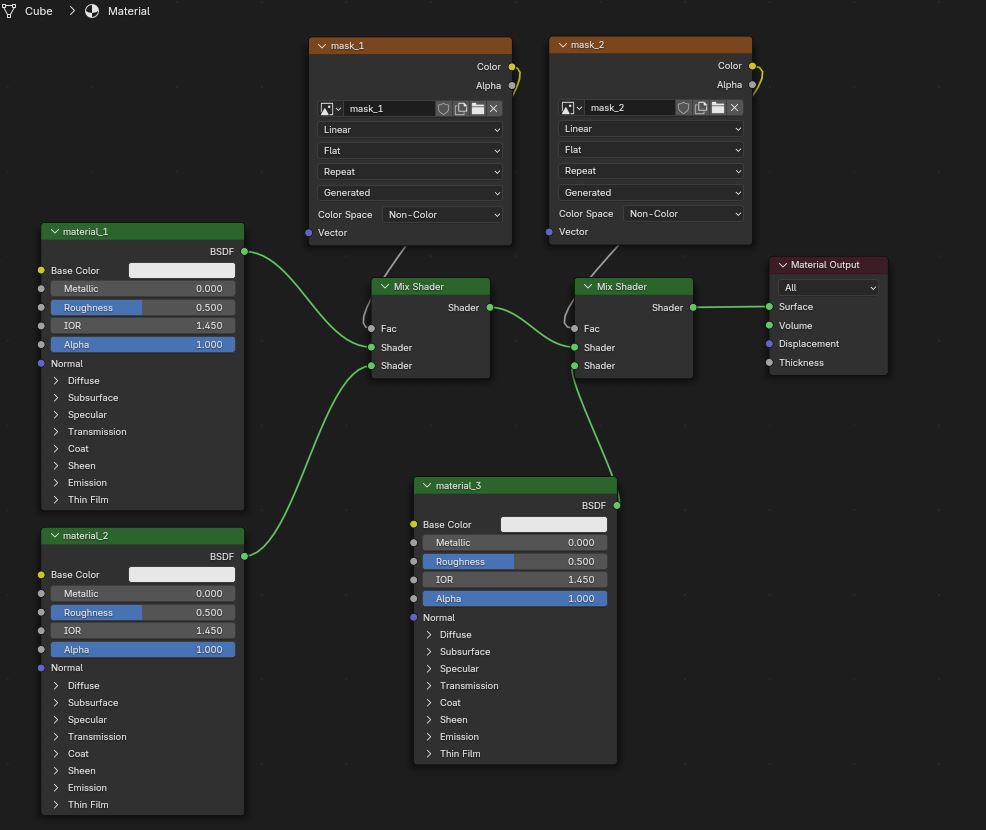Image resolution: width=986 pixels, height=830 pixels.
Task: Collapse the mask_2 node with its header chevron
Action: coord(563,45)
